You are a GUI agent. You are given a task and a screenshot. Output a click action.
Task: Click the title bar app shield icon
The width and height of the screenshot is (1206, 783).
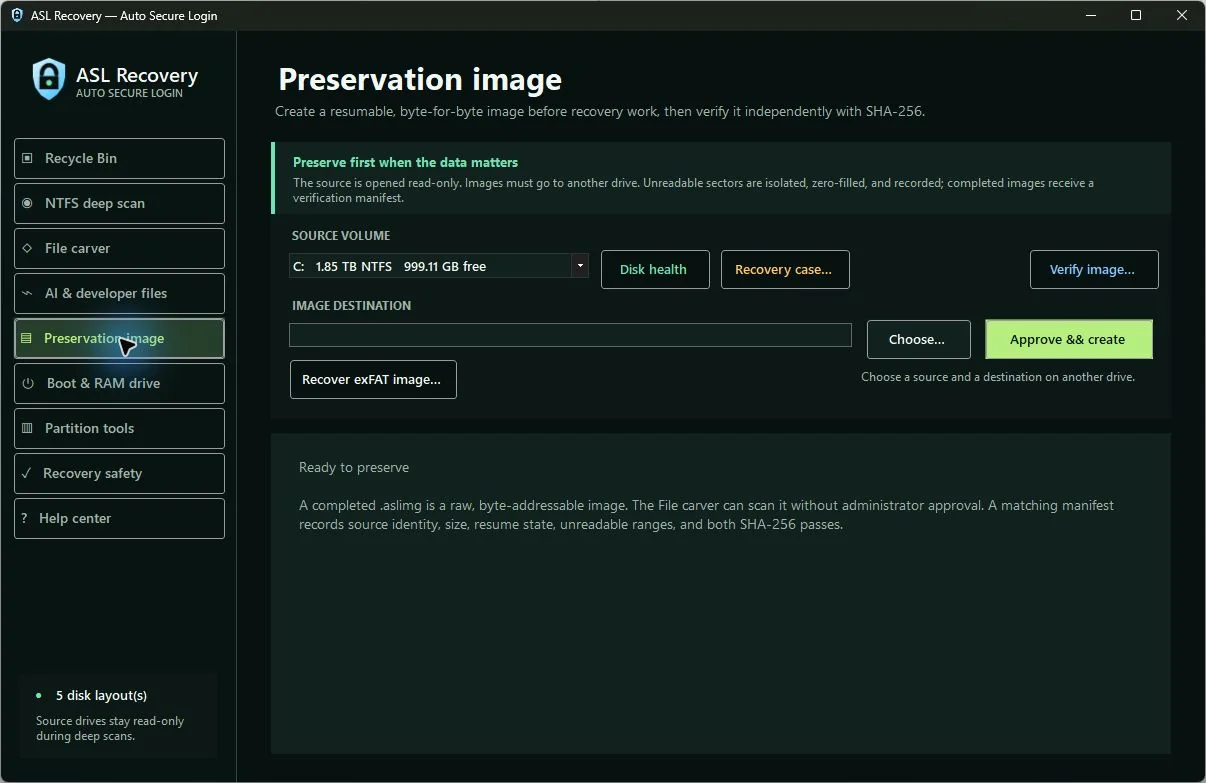17,15
